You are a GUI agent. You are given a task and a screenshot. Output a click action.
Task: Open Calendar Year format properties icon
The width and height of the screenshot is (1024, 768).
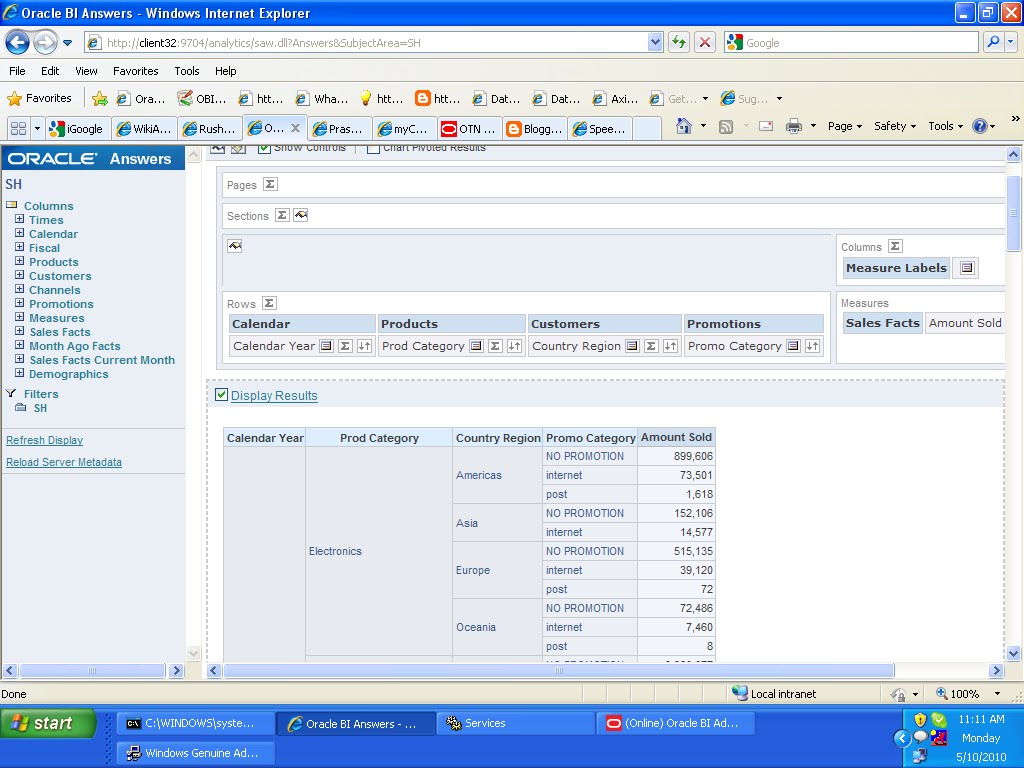pyautogui.click(x=326, y=346)
